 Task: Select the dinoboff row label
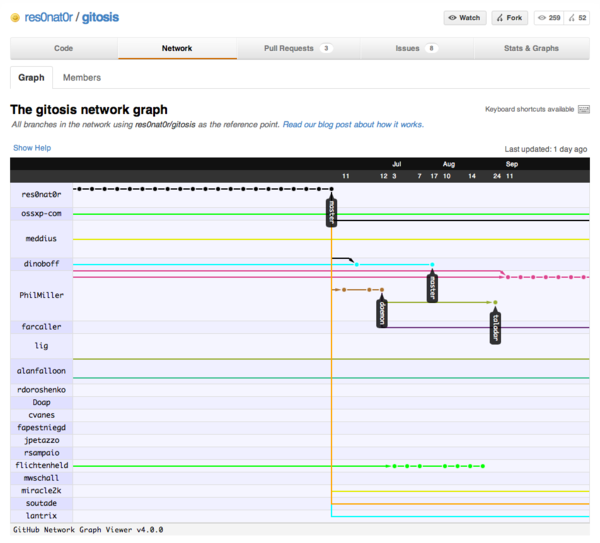pyautogui.click(x=41, y=264)
